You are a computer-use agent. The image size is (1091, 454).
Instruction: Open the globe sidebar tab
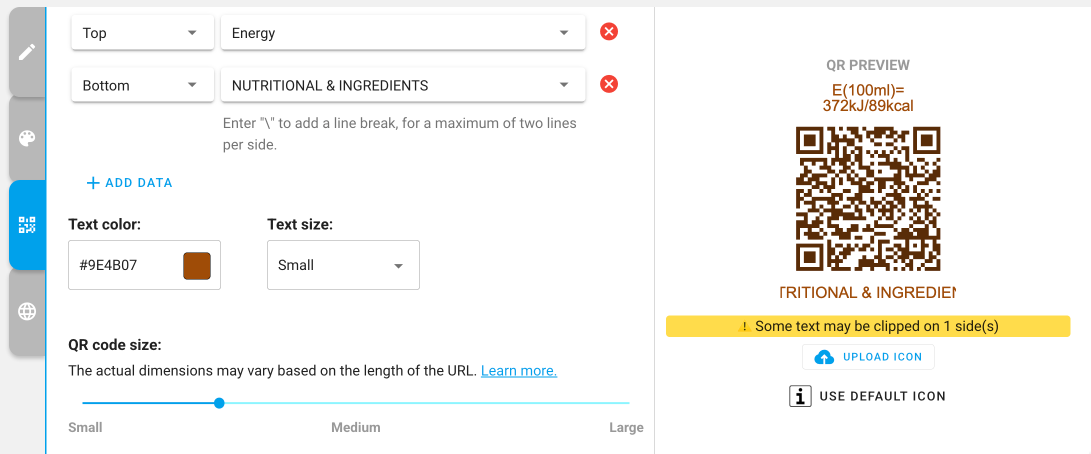[x=27, y=311]
